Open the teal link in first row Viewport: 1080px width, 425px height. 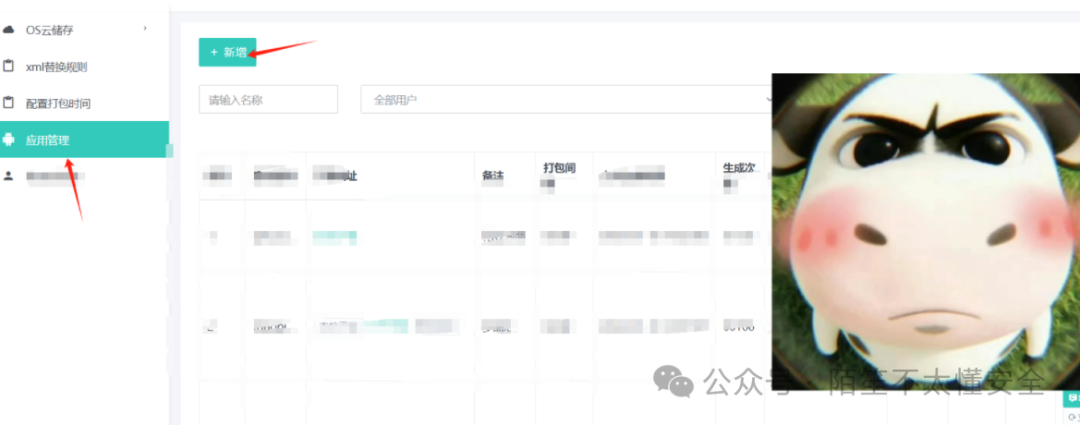click(335, 238)
